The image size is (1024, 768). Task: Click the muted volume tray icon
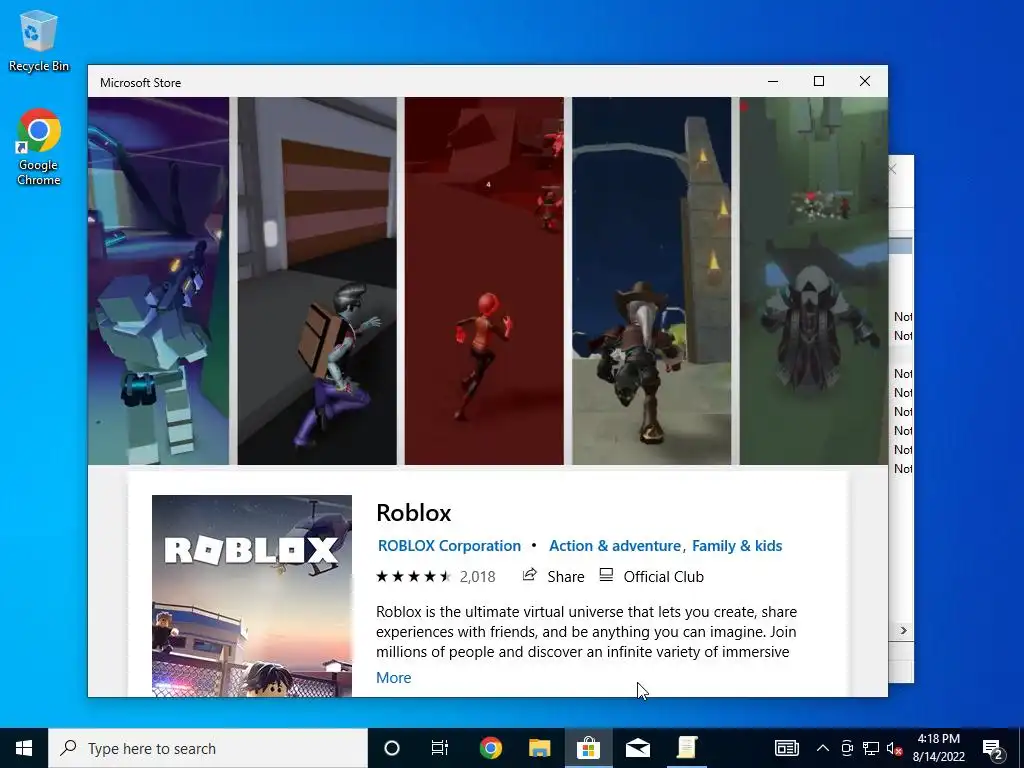894,748
